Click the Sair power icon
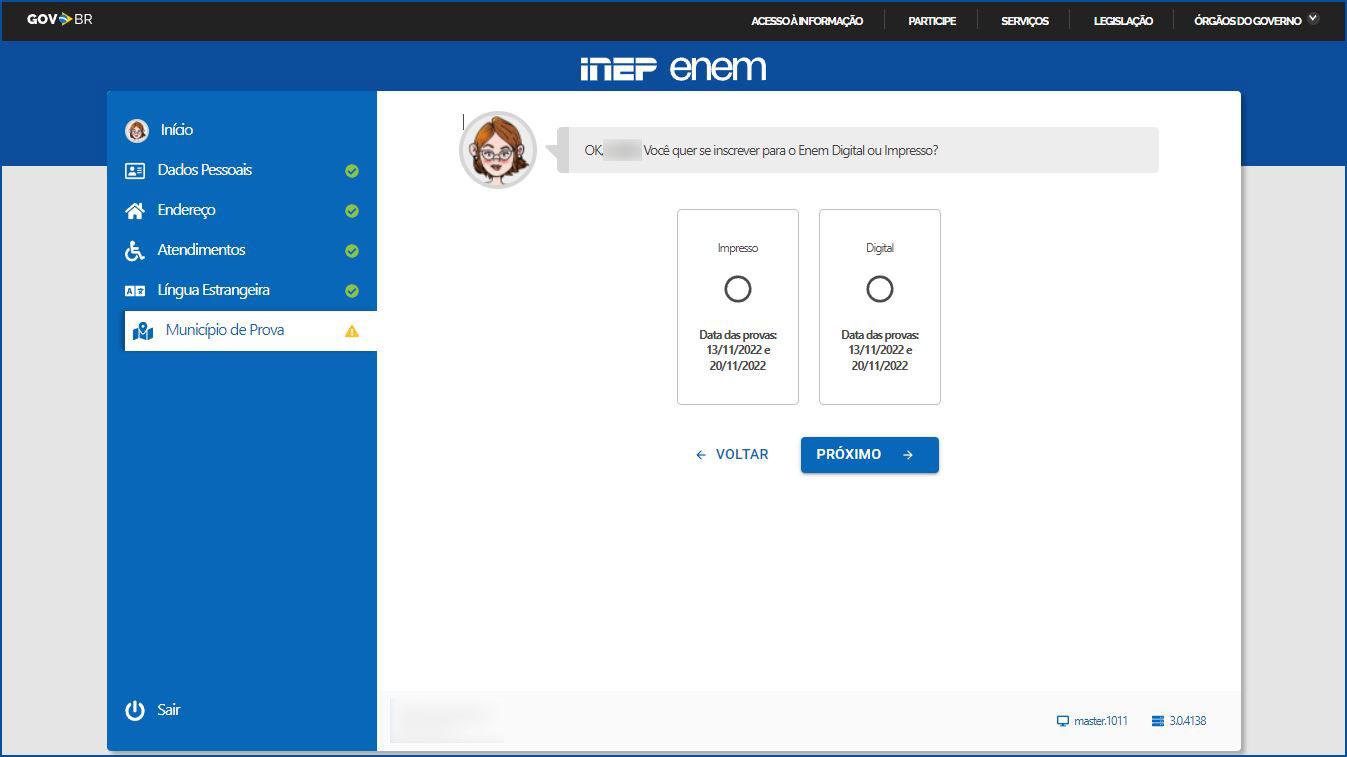Screen dimensions: 1347x757 [135, 710]
